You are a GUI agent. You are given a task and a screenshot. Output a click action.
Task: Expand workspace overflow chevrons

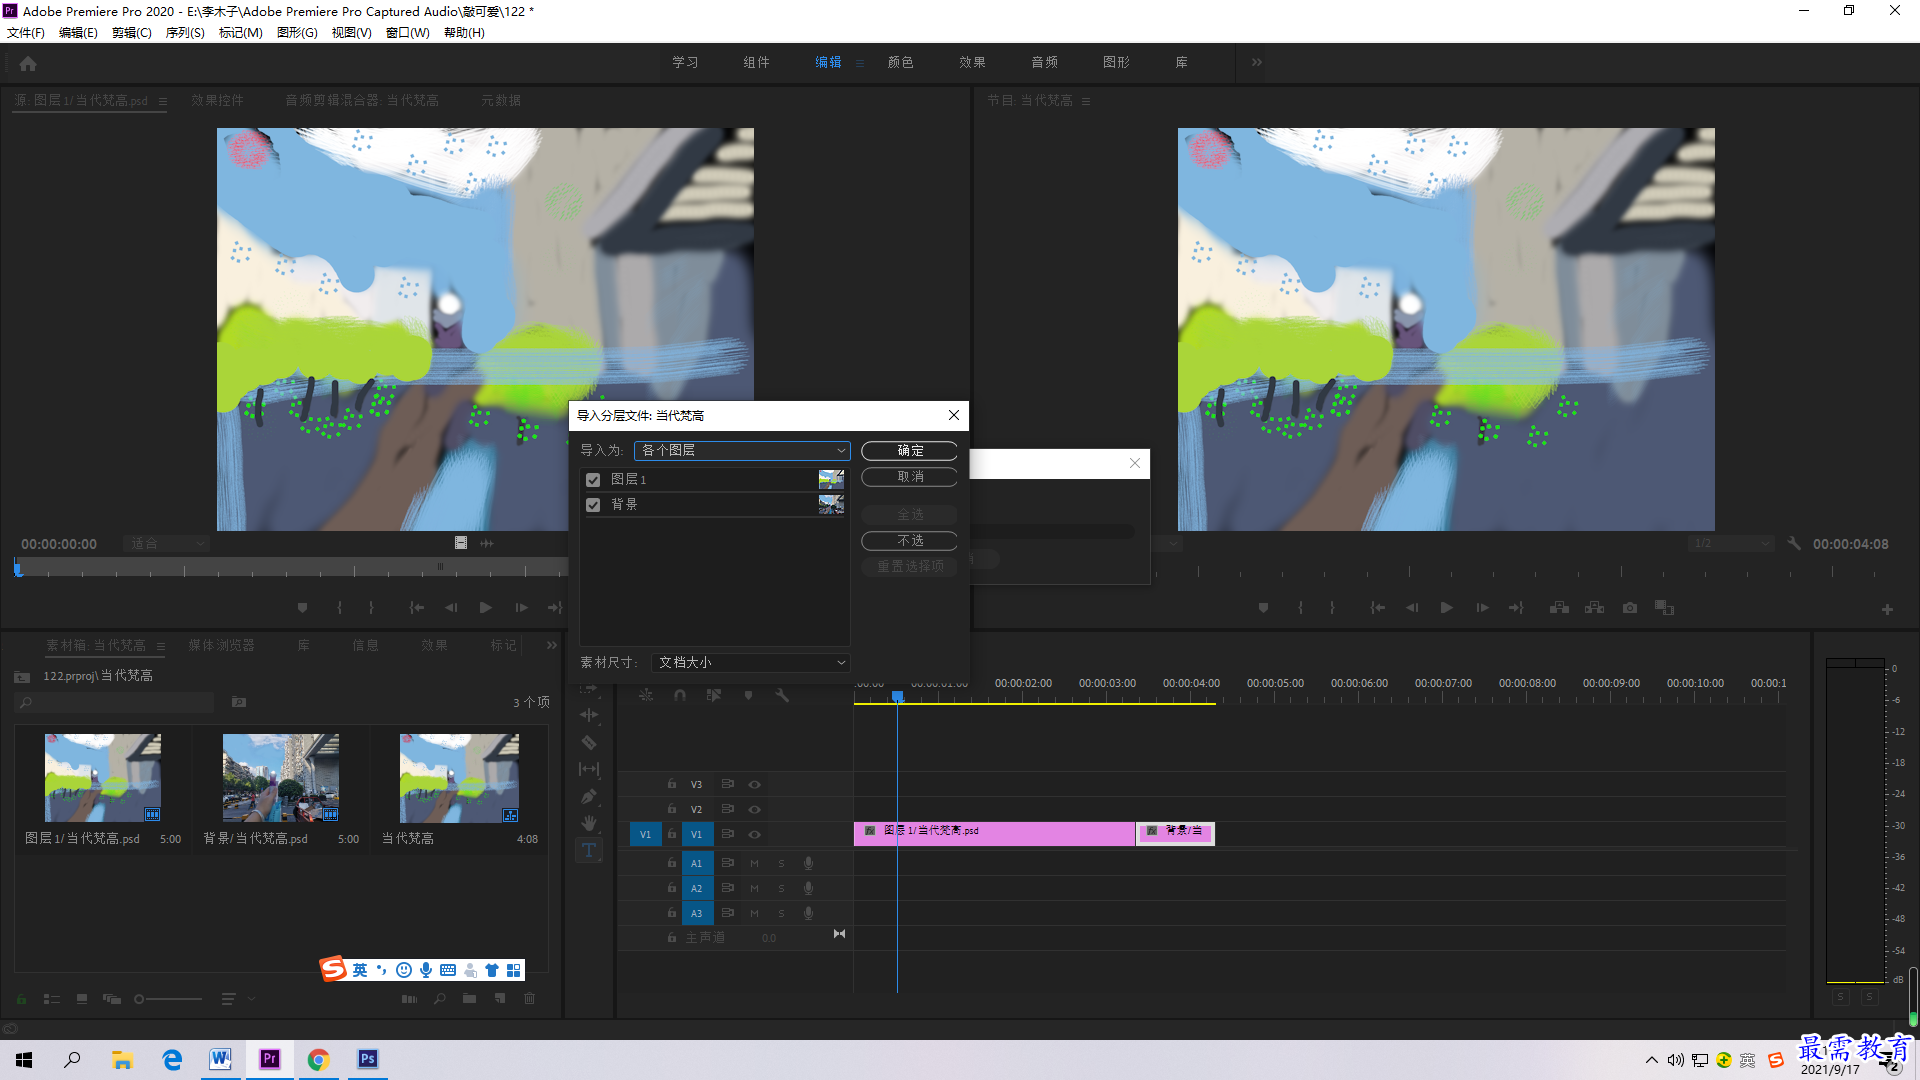(x=1257, y=62)
